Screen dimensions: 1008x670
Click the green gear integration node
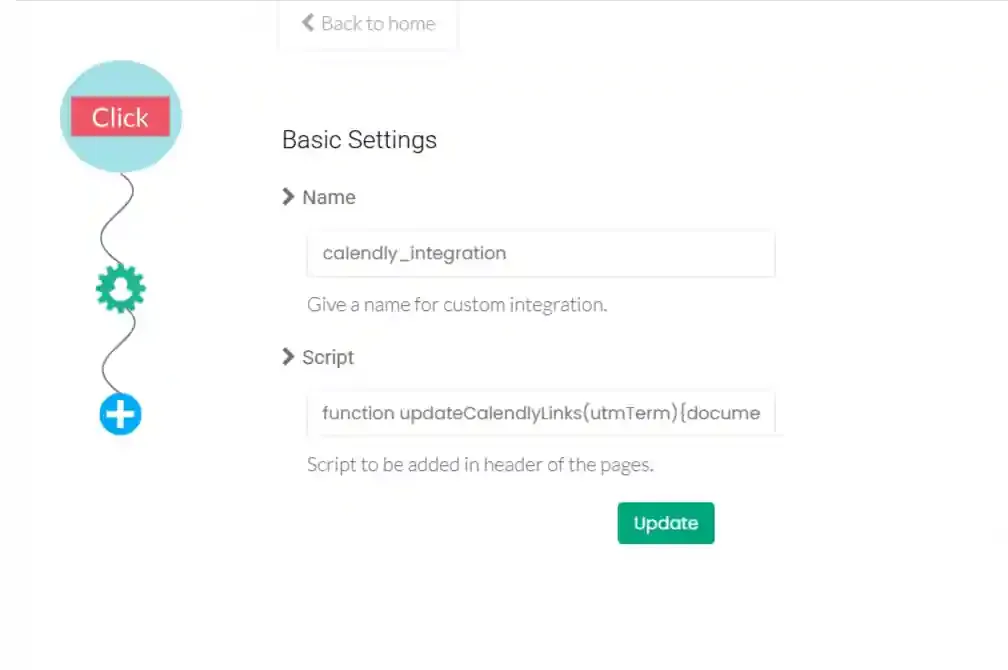(121, 288)
